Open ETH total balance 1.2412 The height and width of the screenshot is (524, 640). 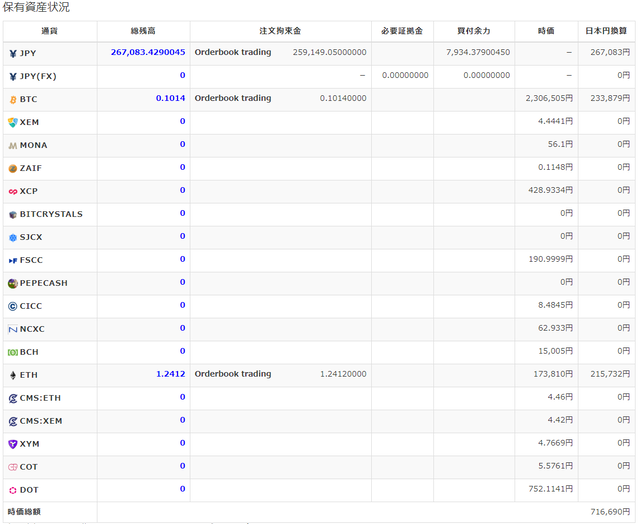coord(171,374)
